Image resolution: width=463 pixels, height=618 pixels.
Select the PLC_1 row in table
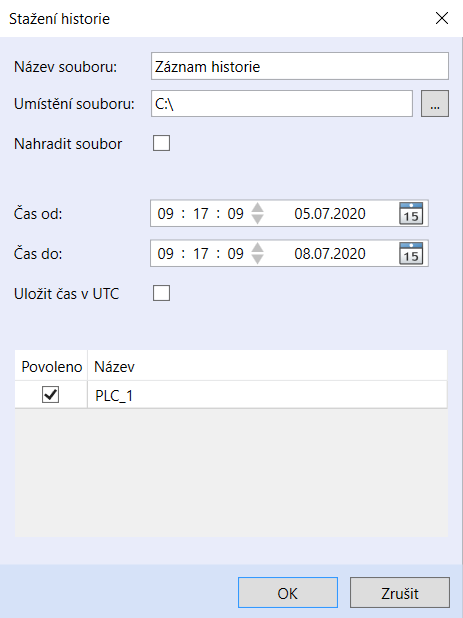[231, 395]
